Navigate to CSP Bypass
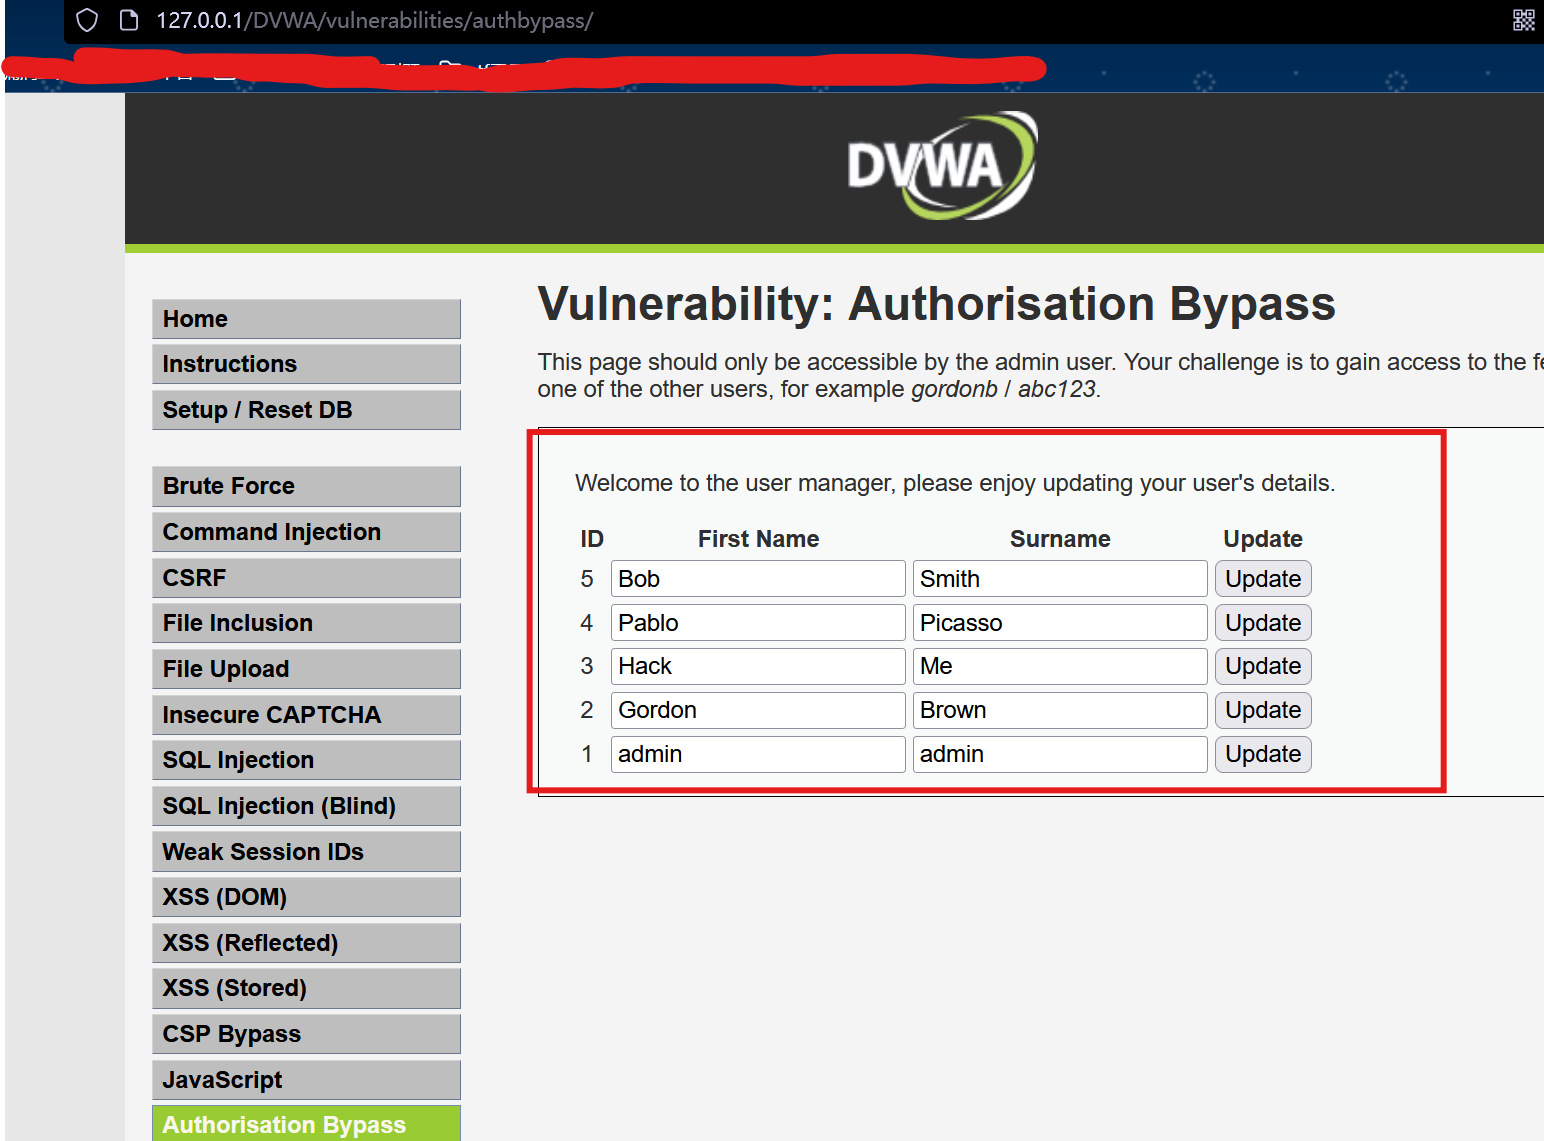The width and height of the screenshot is (1544, 1141). click(x=306, y=1034)
